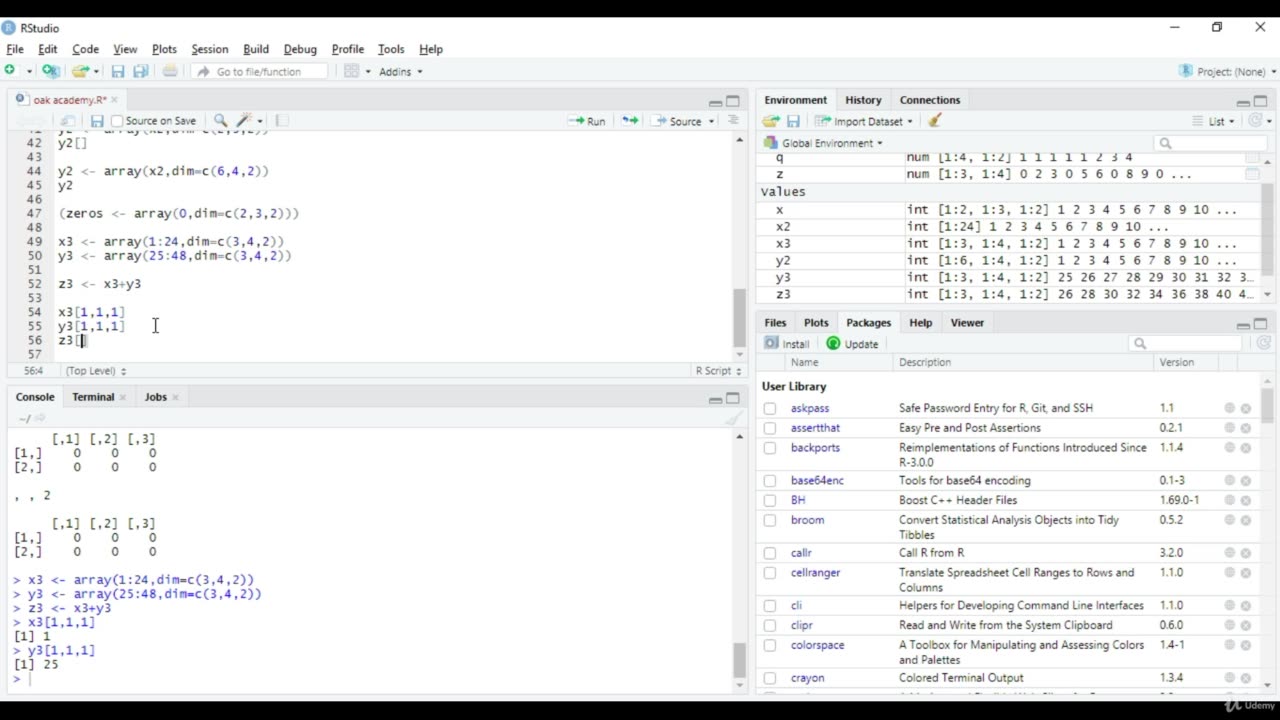Image resolution: width=1280 pixels, height=720 pixels.
Task: Show document outline icon in editor
Action: coord(733,121)
